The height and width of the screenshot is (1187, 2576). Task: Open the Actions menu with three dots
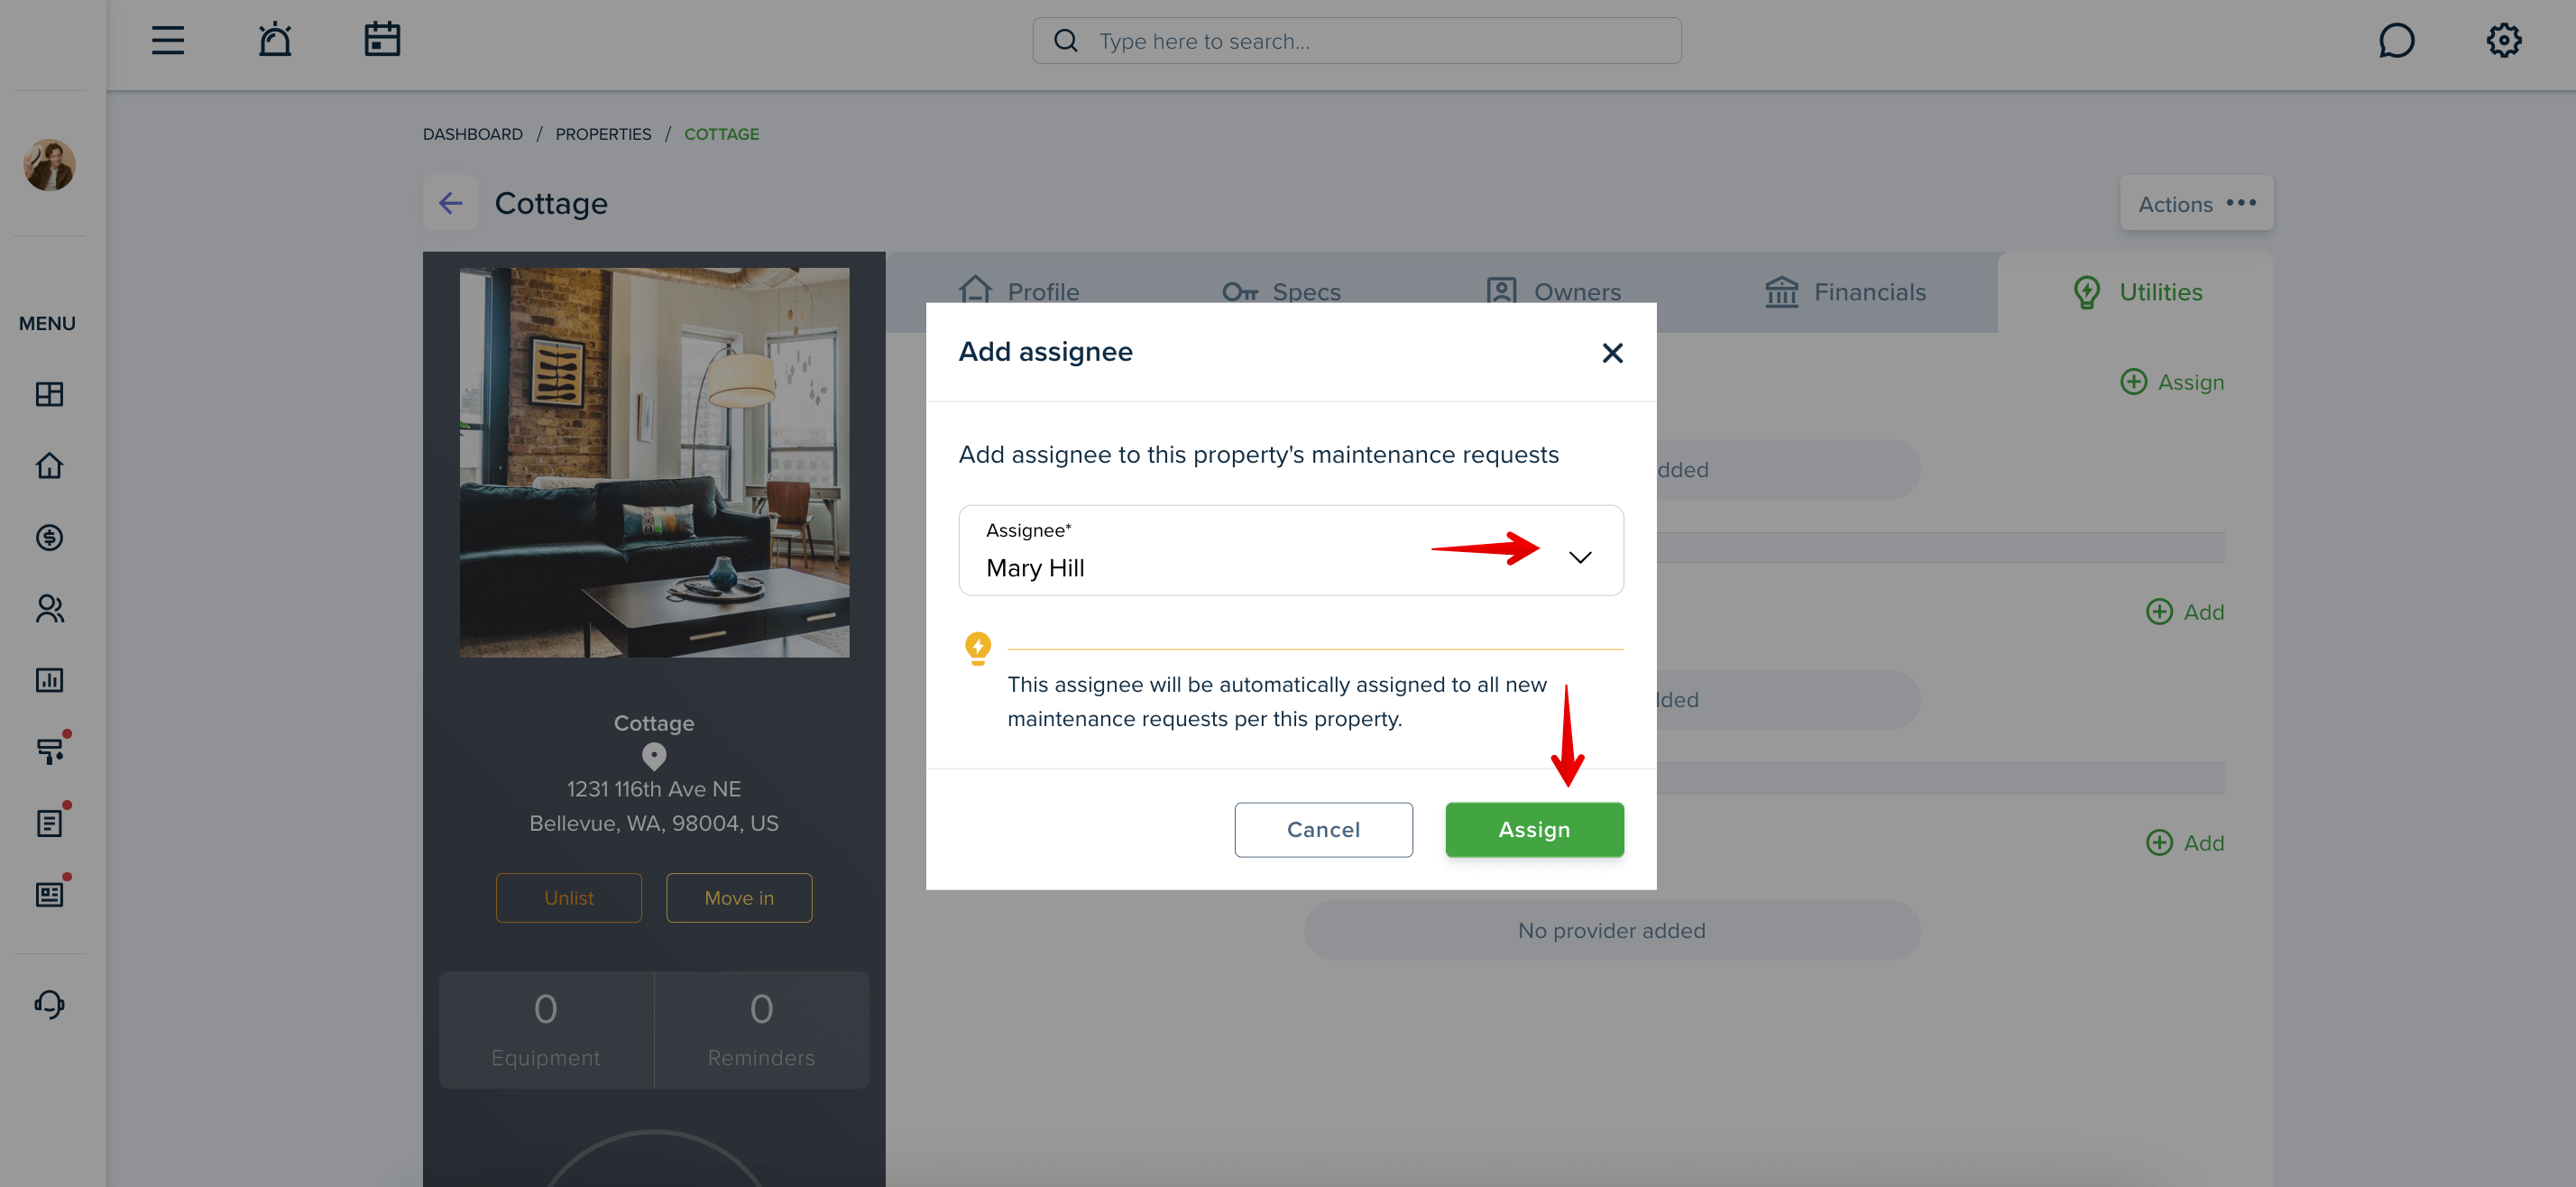coord(2196,203)
